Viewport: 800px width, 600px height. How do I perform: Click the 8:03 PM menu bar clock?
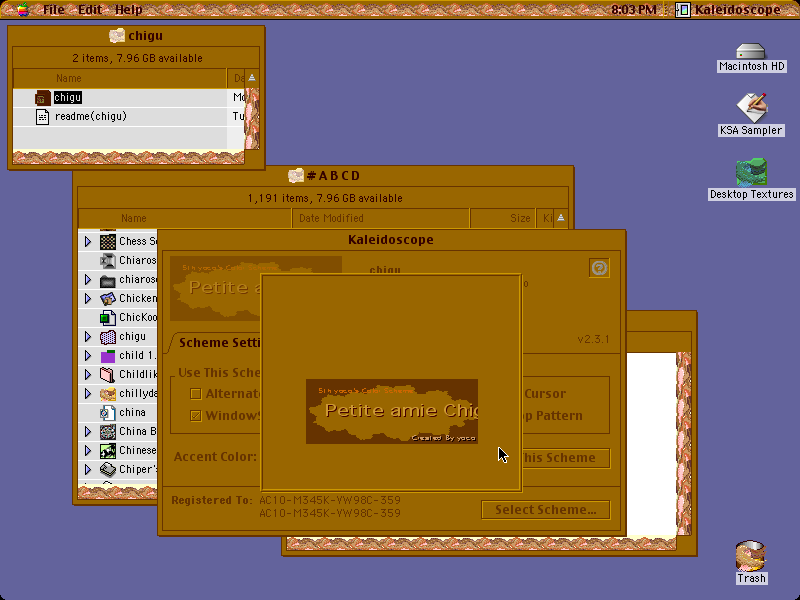point(634,9)
